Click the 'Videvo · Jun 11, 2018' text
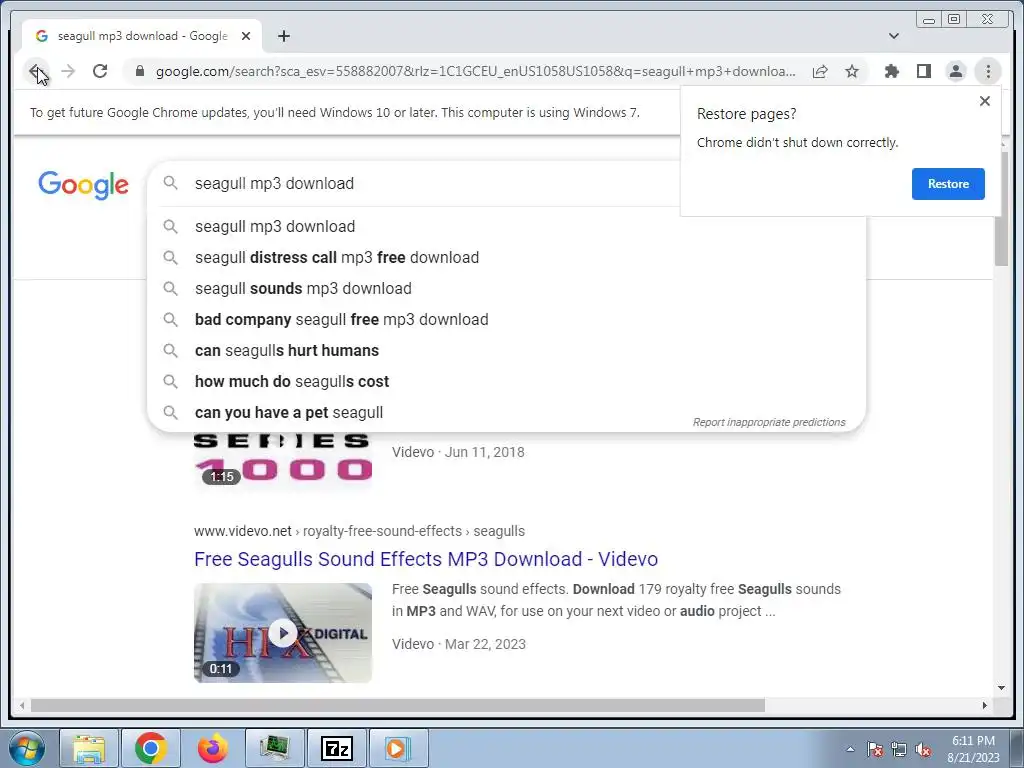Screen dimensions: 1024x768 tap(458, 452)
